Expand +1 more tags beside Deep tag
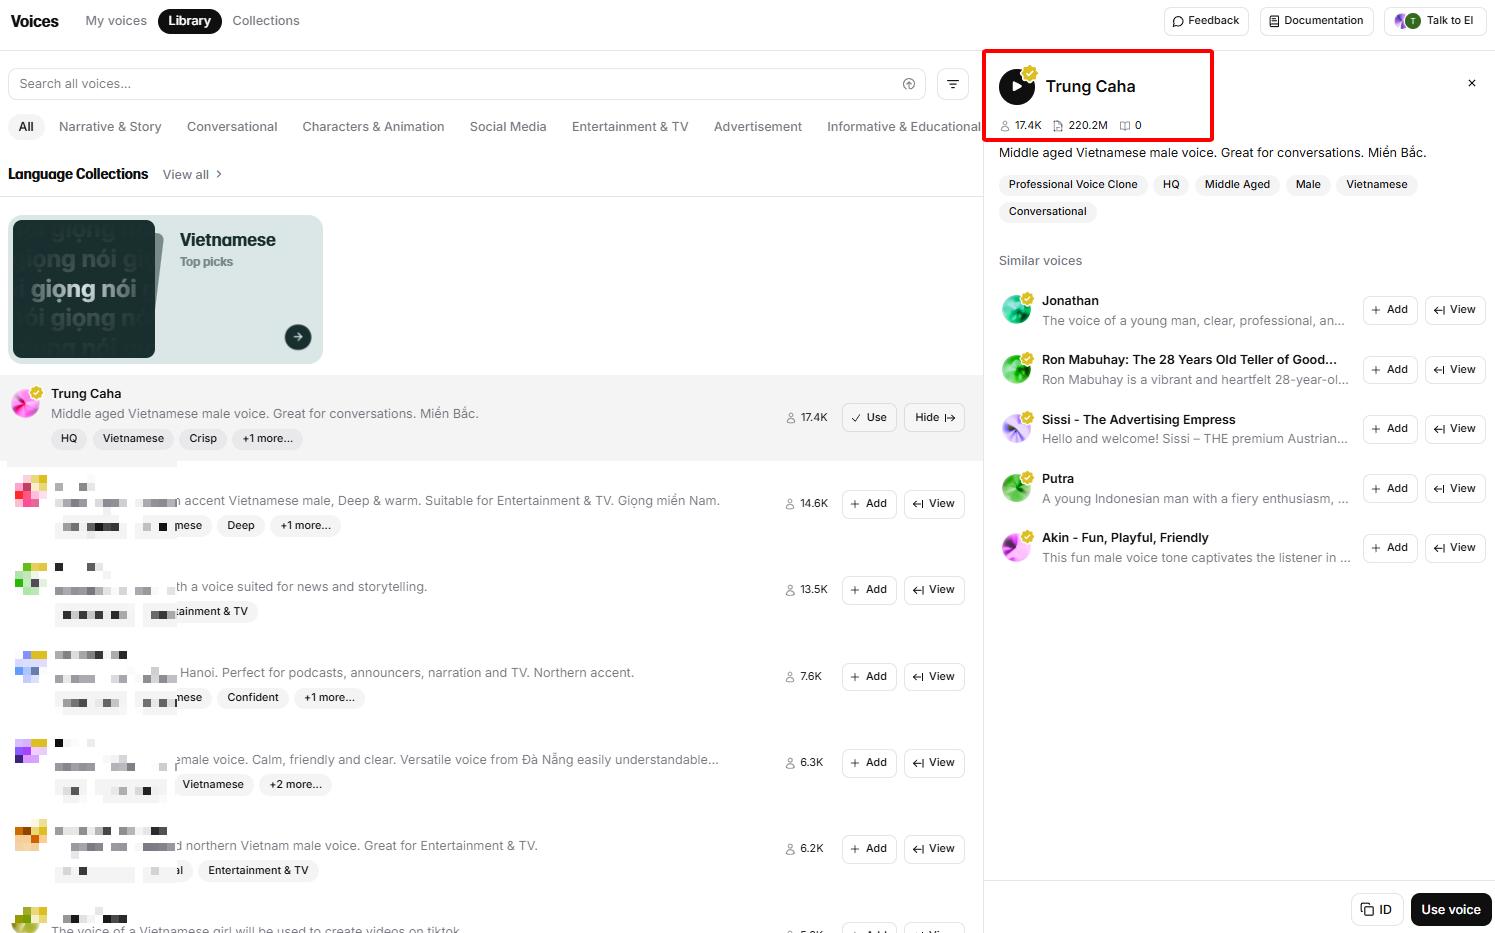 [305, 526]
